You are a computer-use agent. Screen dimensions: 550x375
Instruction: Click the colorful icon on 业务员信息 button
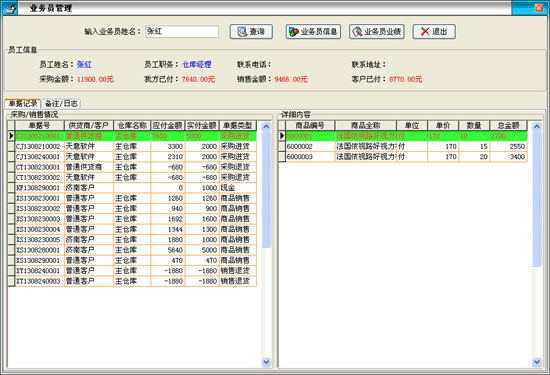[294, 32]
